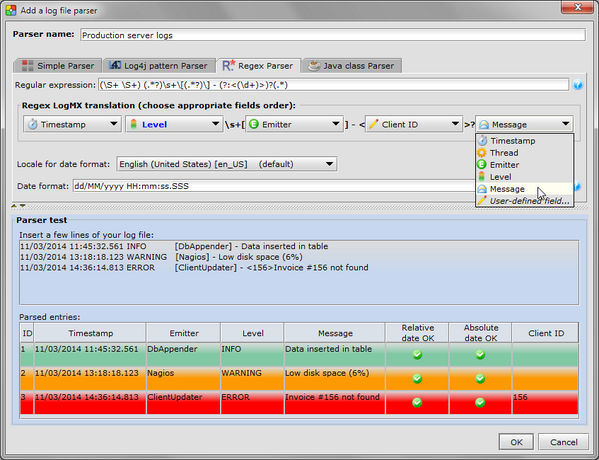599x460 pixels.
Task: Click the Date format input field
Action: click(275, 186)
